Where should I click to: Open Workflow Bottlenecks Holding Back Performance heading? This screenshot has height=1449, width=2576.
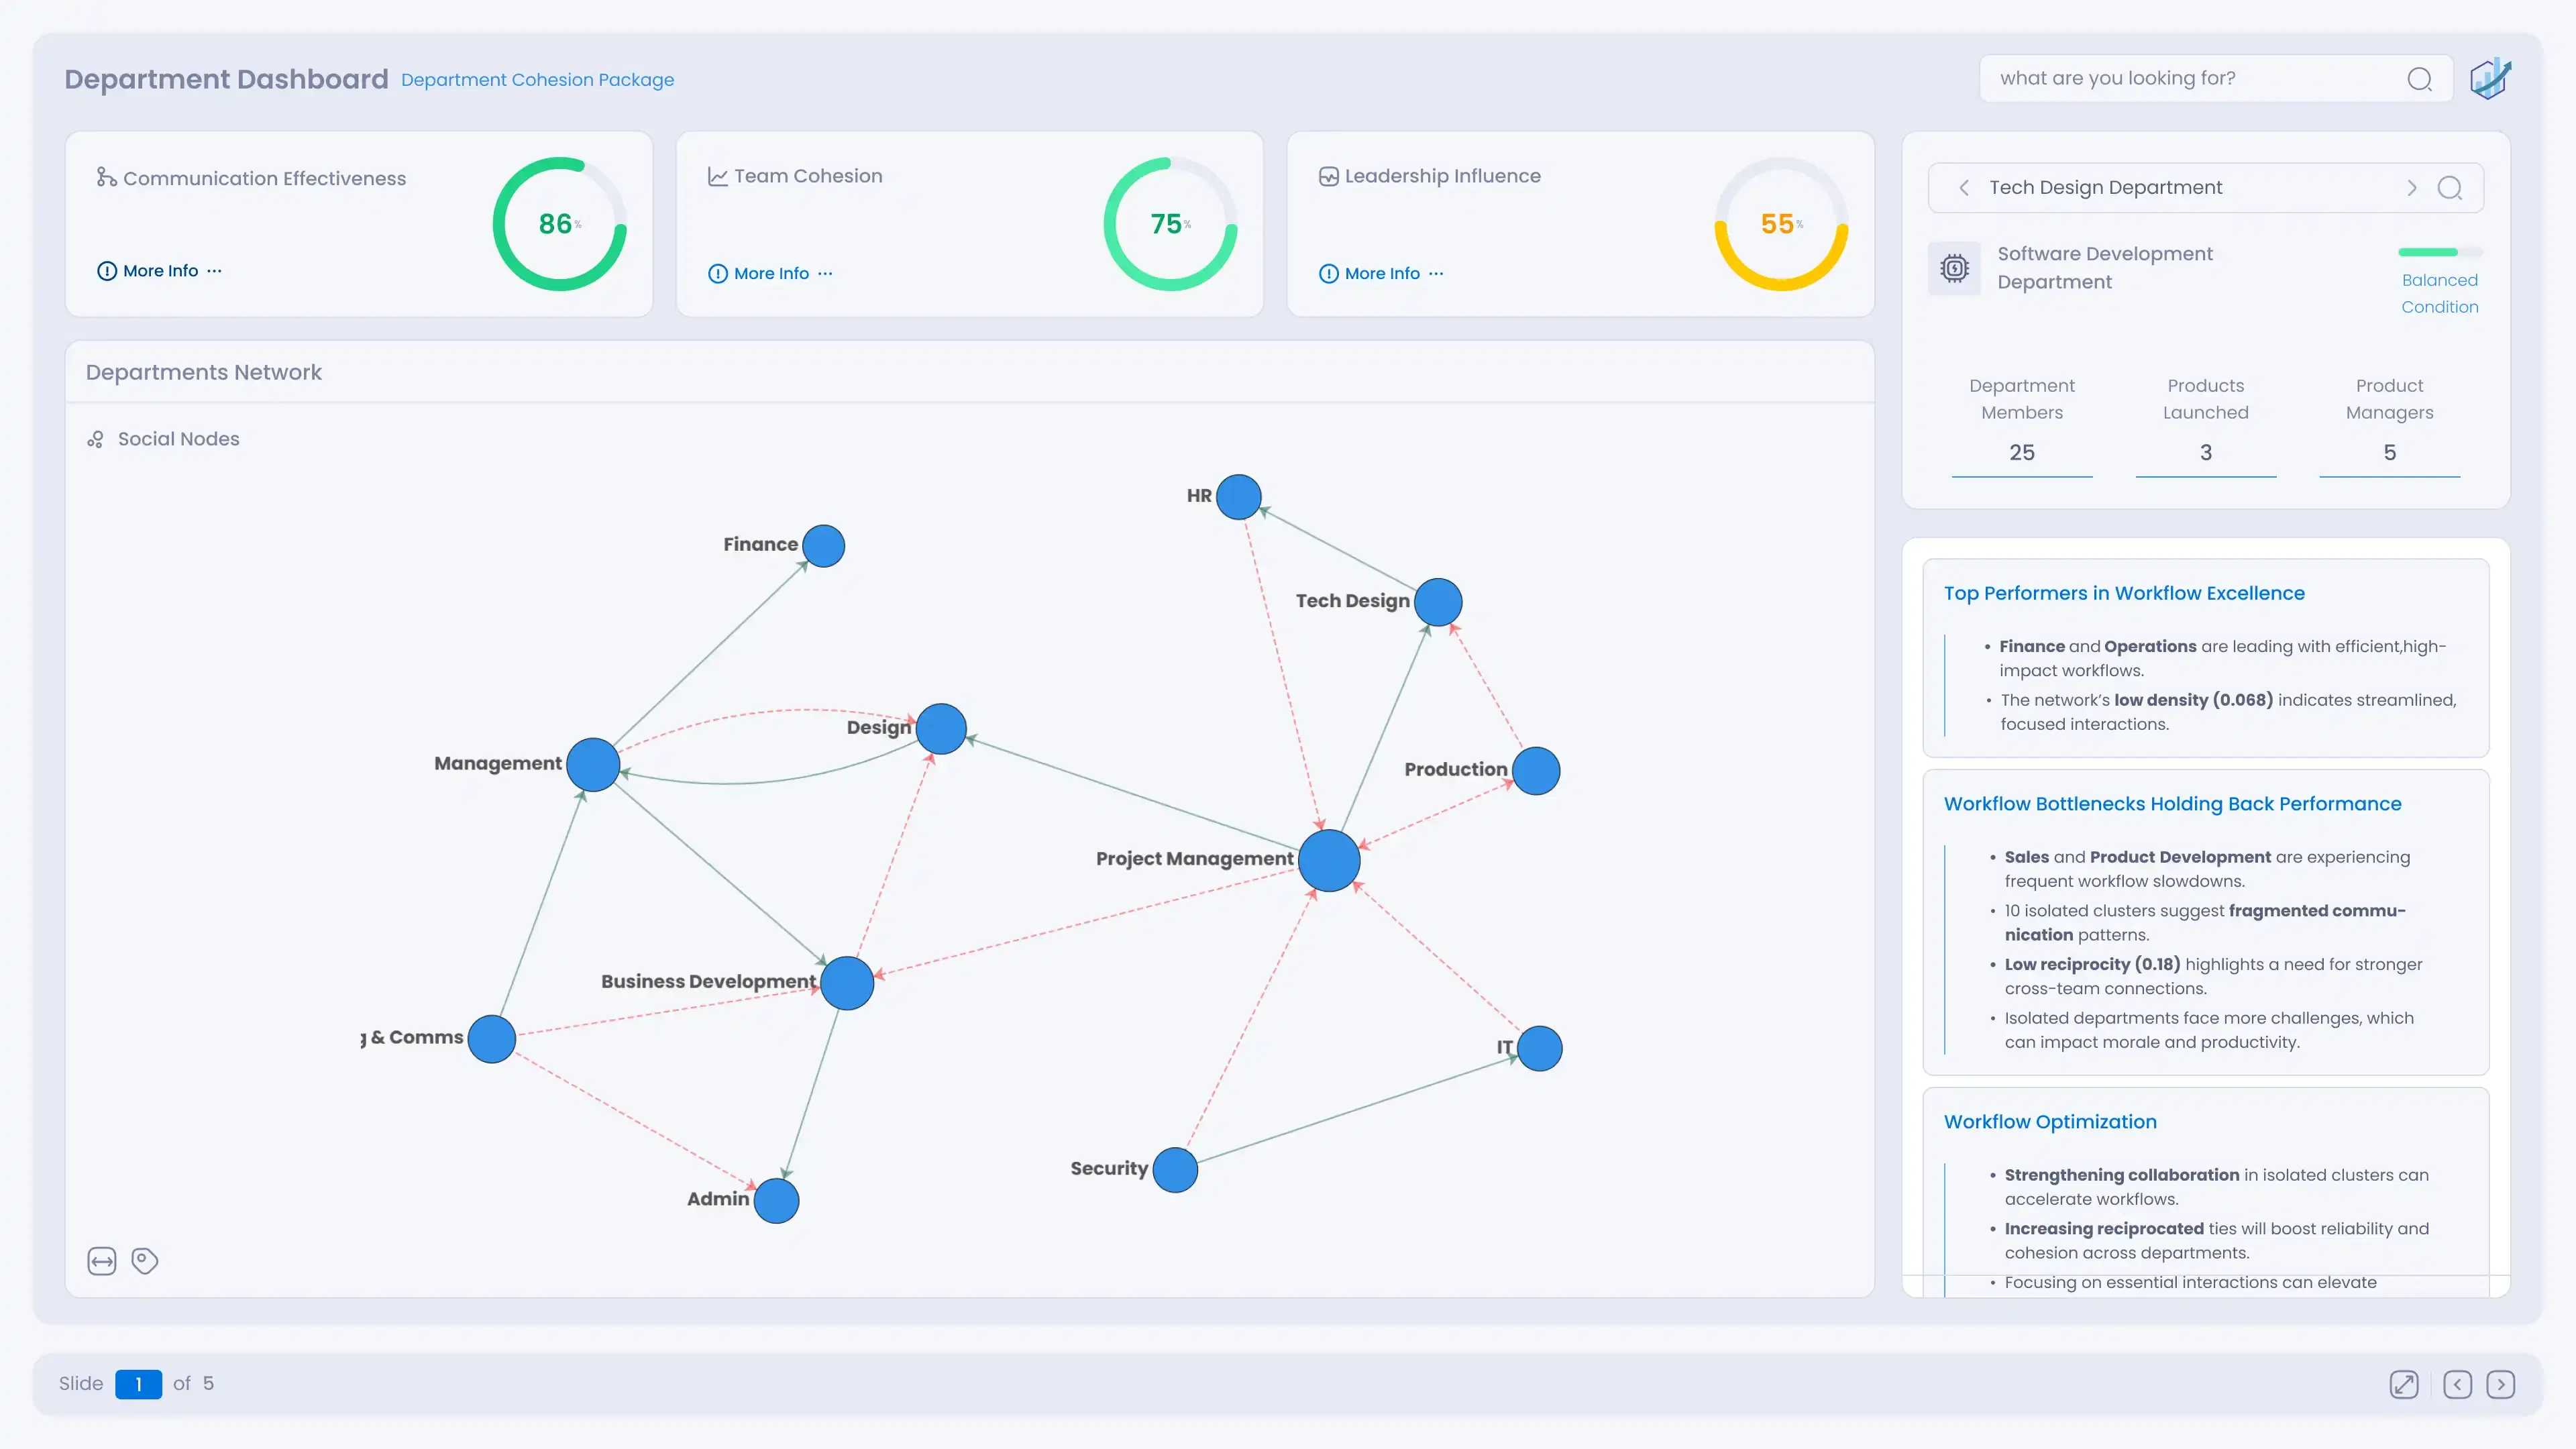(x=2172, y=804)
